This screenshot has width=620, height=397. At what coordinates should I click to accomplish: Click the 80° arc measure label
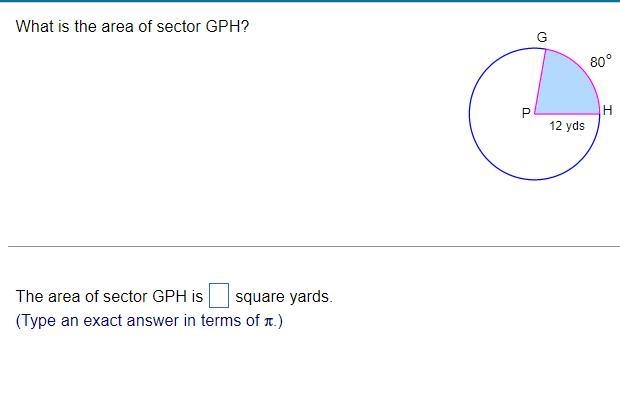point(601,61)
